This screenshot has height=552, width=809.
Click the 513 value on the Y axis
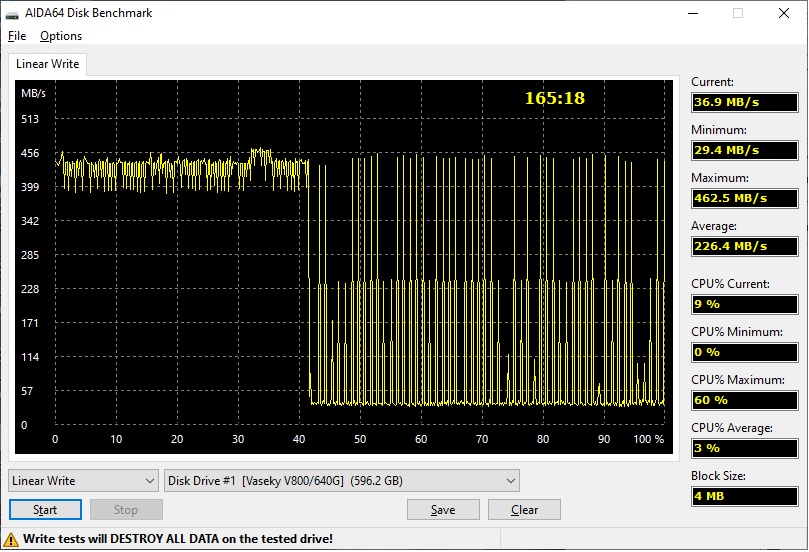tap(30, 119)
